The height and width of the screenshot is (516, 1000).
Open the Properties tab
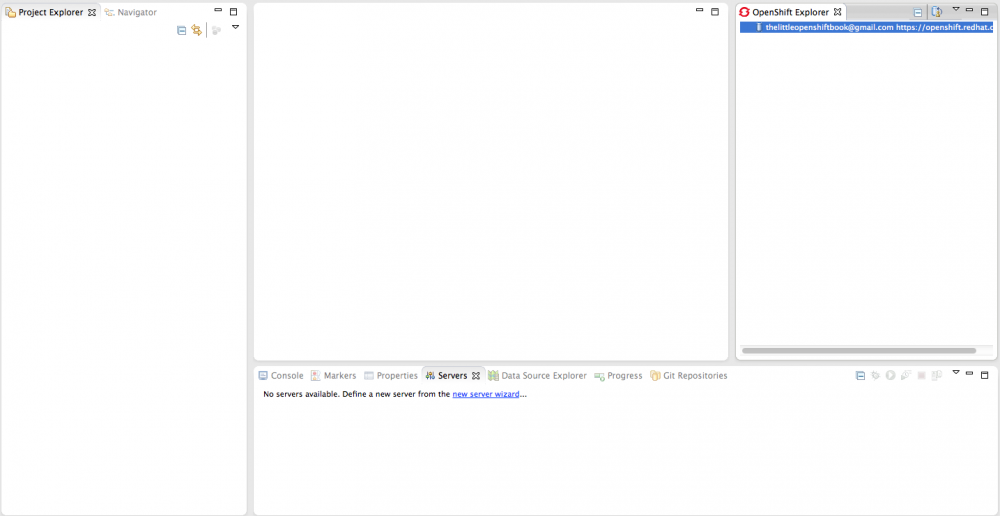pos(390,376)
